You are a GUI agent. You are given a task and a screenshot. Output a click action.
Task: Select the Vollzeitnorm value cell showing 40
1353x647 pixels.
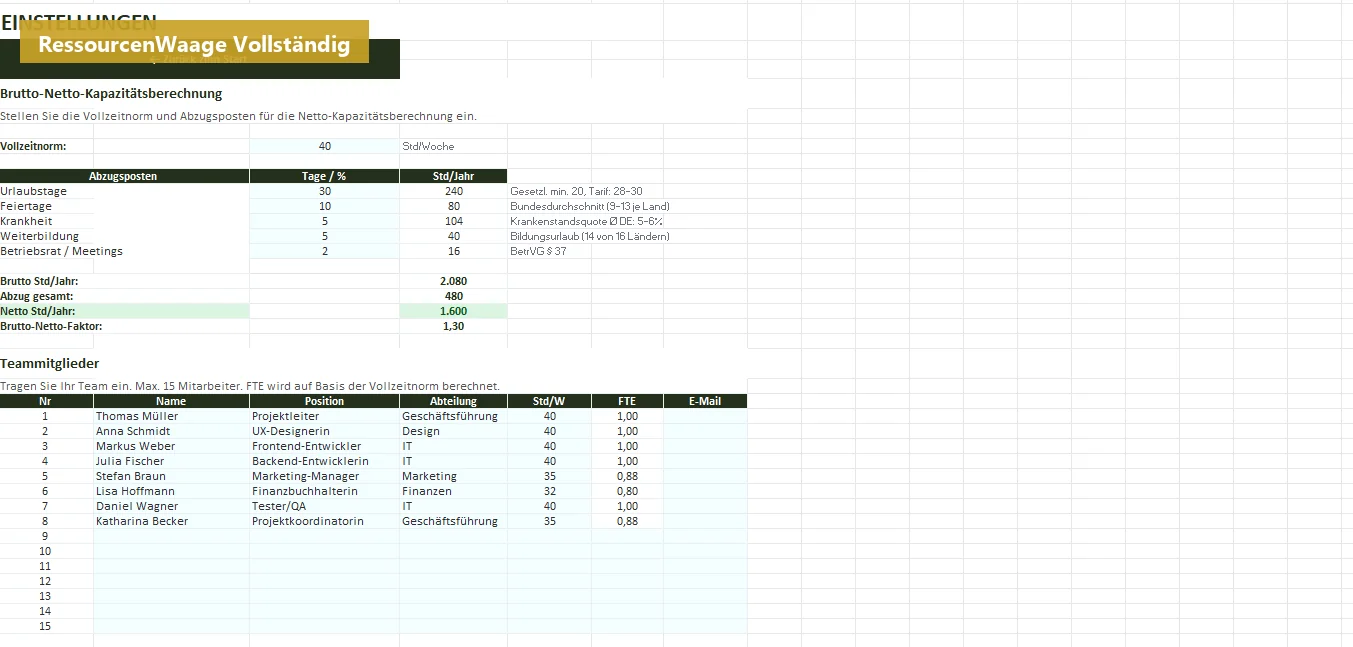(324, 146)
